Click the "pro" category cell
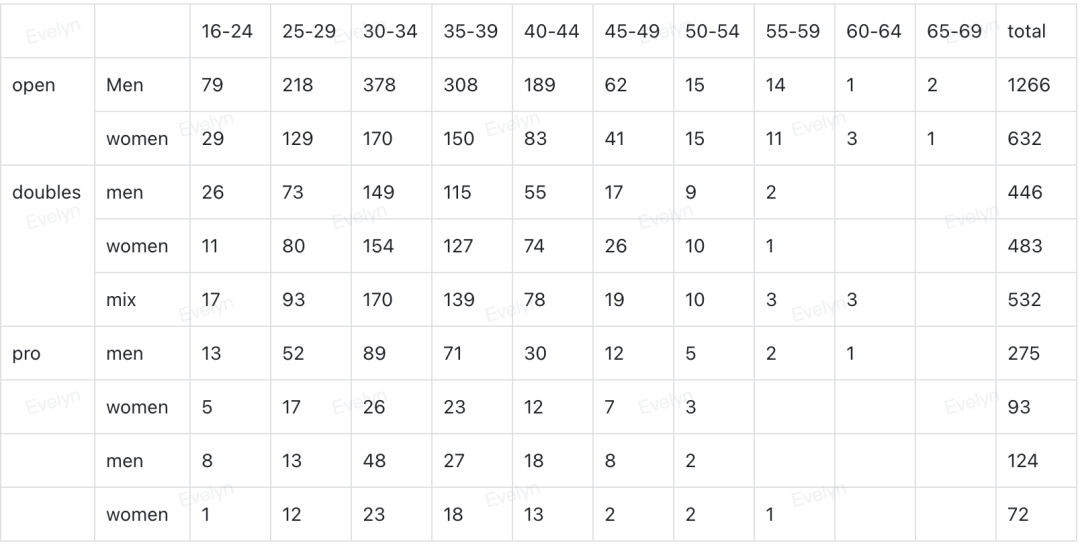The height and width of the screenshot is (545, 1080). pos(27,353)
